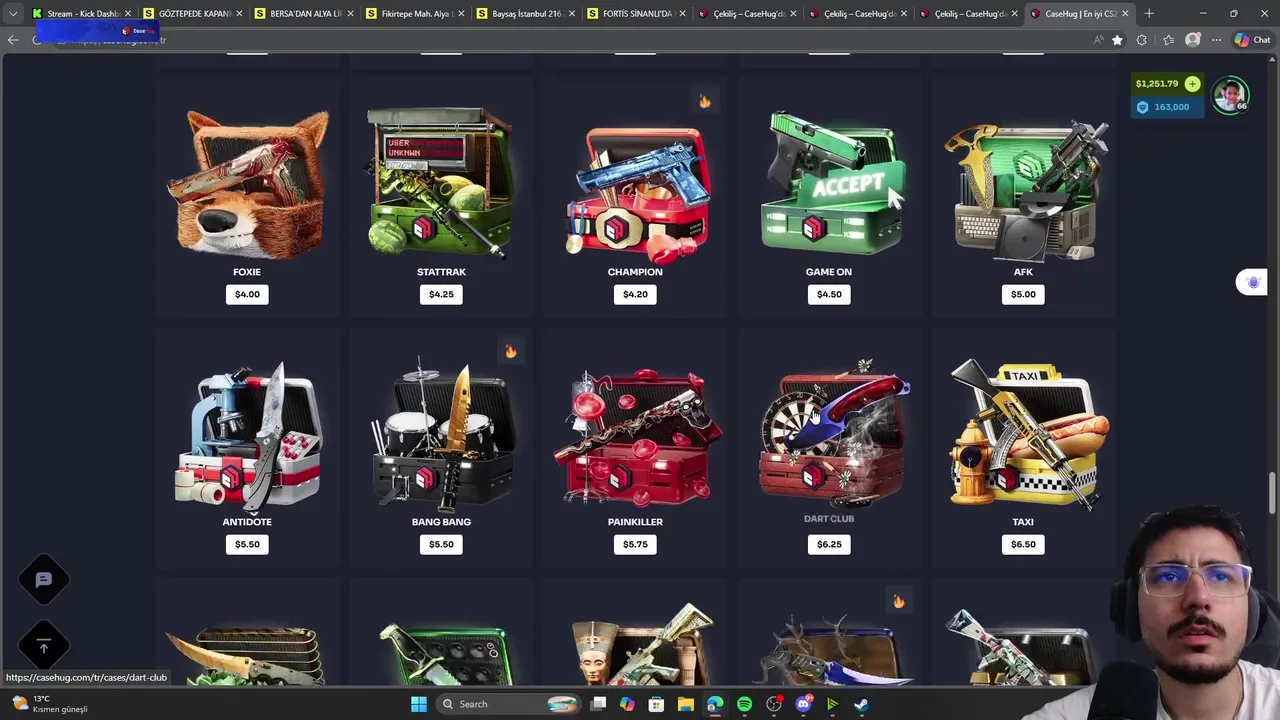The width and height of the screenshot is (1280, 720).
Task: Switch to the Bayşaş İstanbul 216 tab
Action: tap(525, 14)
